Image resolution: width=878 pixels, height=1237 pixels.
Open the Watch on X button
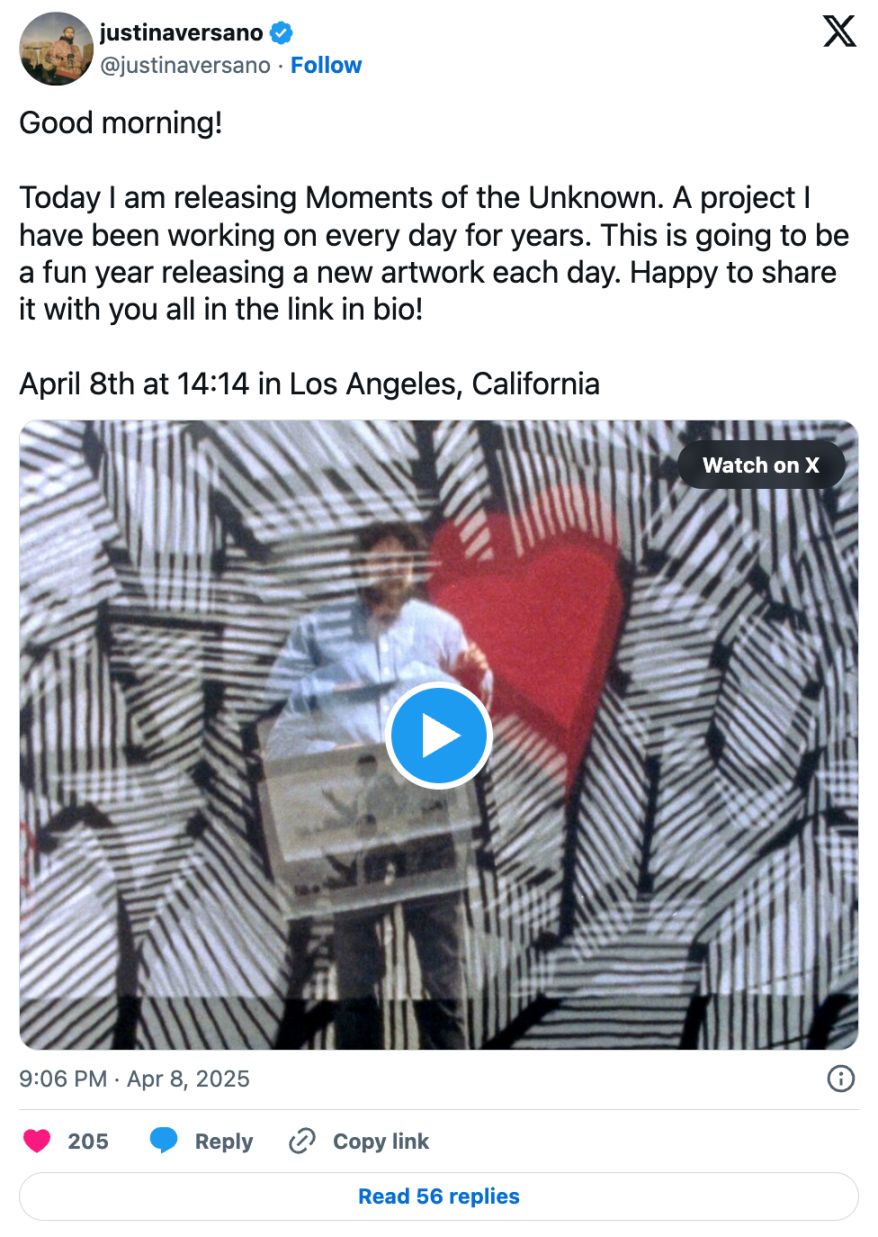[761, 465]
